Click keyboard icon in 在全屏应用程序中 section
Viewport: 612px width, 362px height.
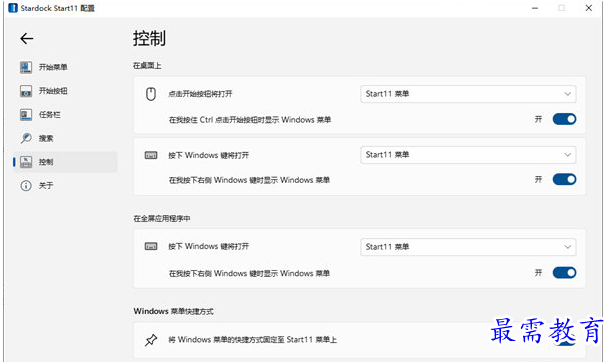[151, 246]
